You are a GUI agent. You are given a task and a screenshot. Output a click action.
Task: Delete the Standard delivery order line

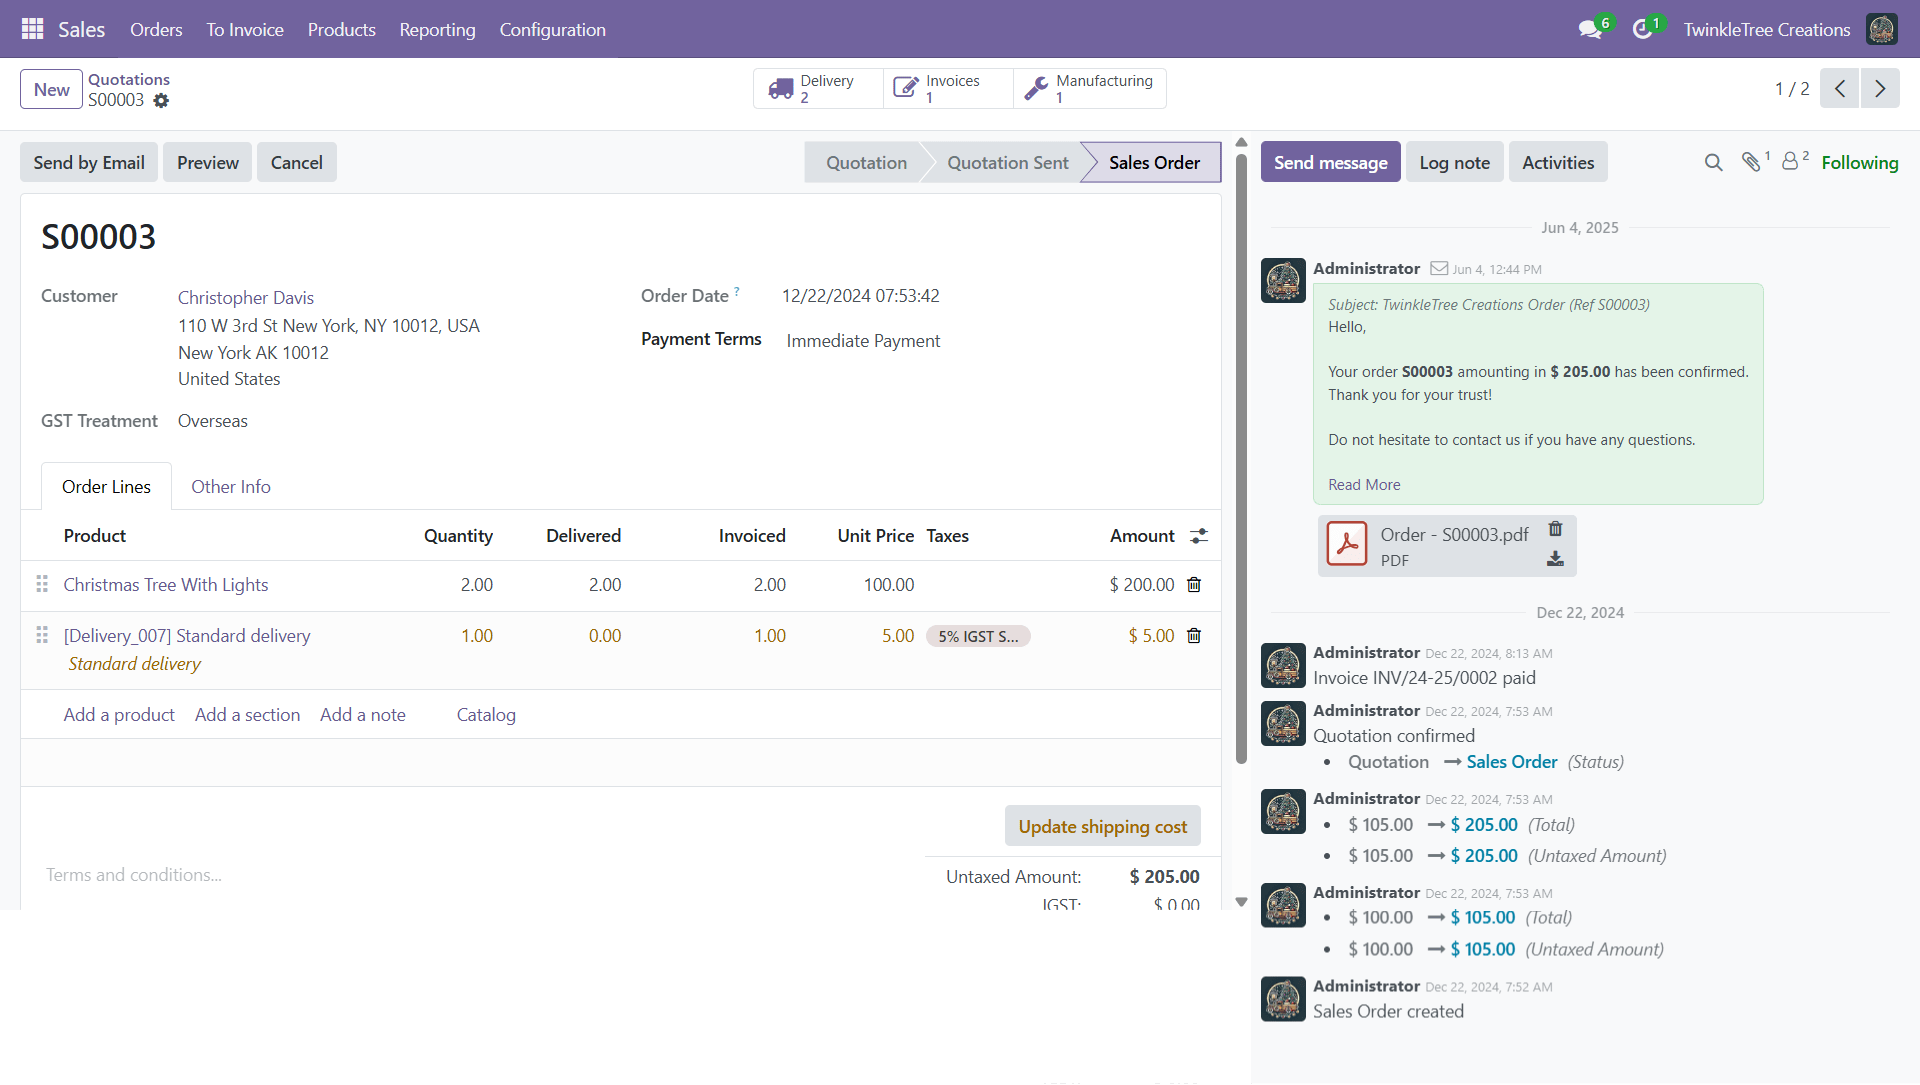(1194, 636)
